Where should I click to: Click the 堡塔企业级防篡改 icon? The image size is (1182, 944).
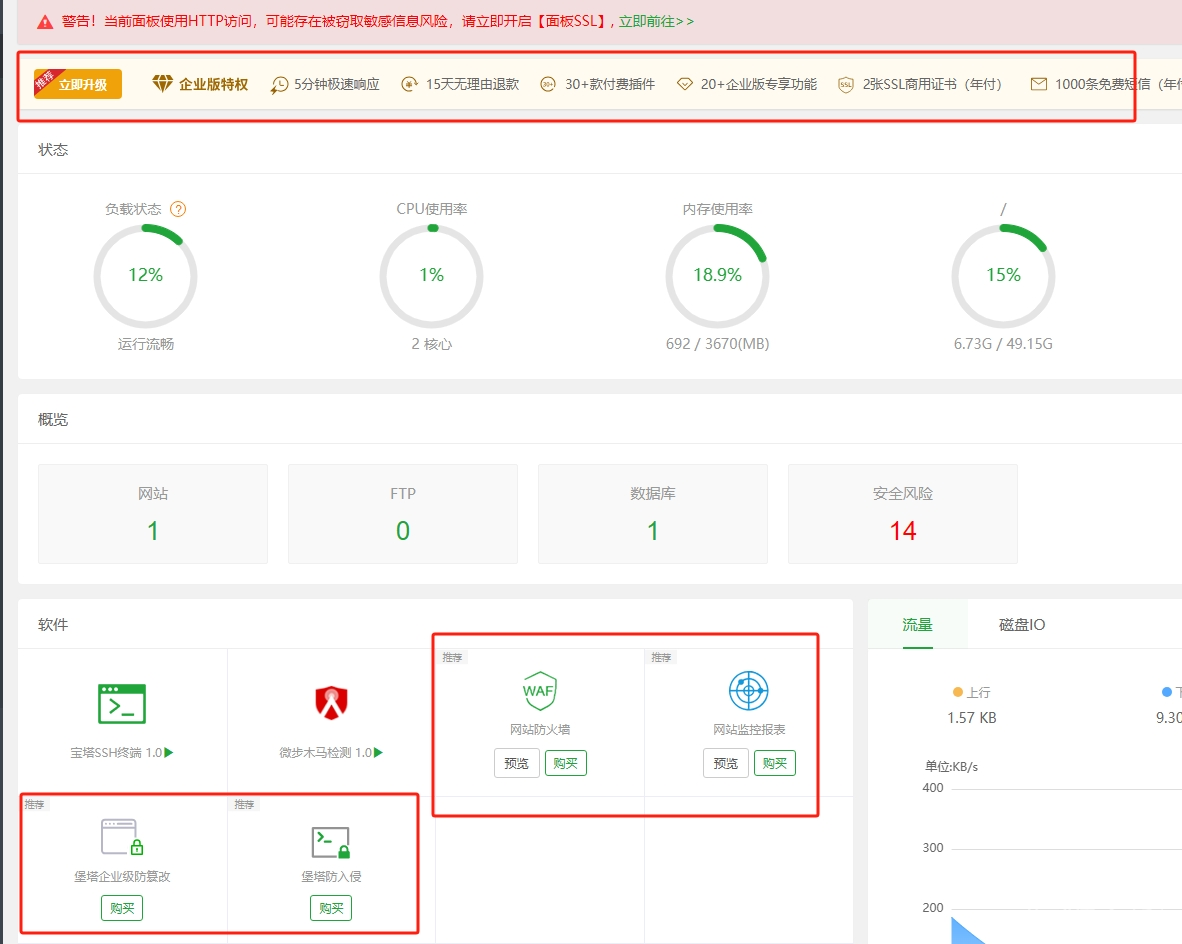click(122, 837)
